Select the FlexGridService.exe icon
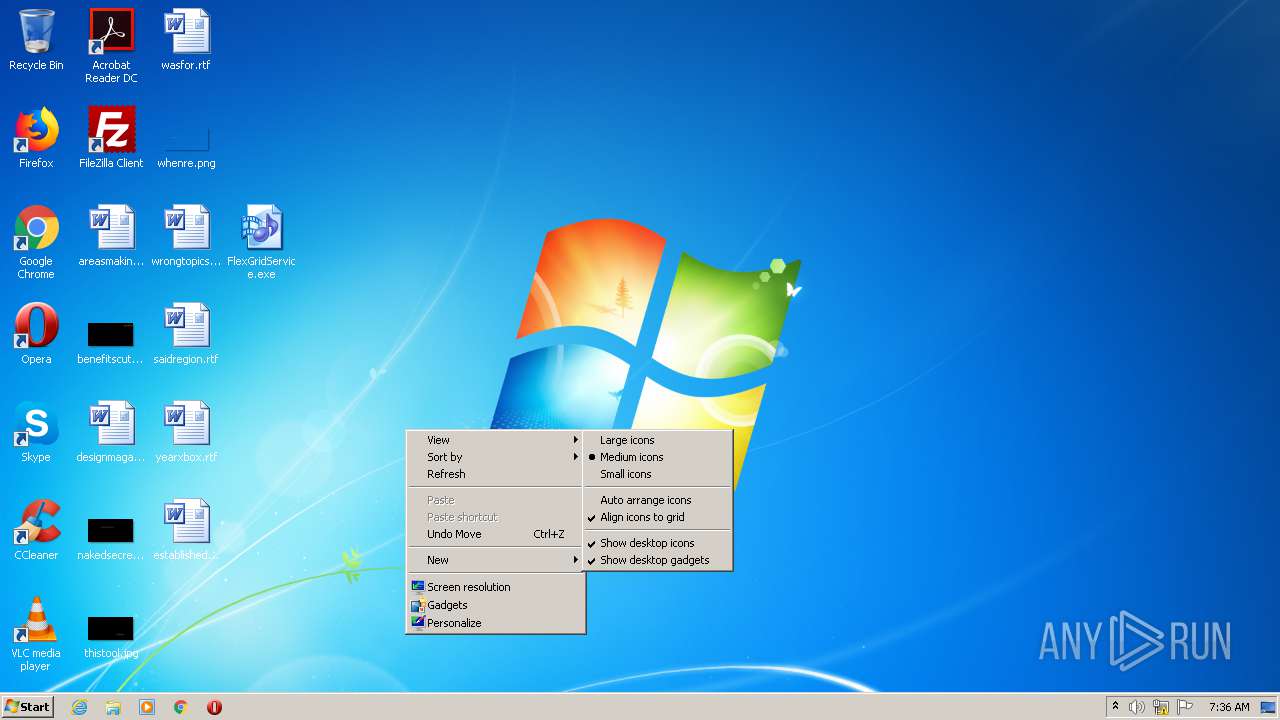The width and height of the screenshot is (1280, 720). pyautogui.click(x=261, y=242)
